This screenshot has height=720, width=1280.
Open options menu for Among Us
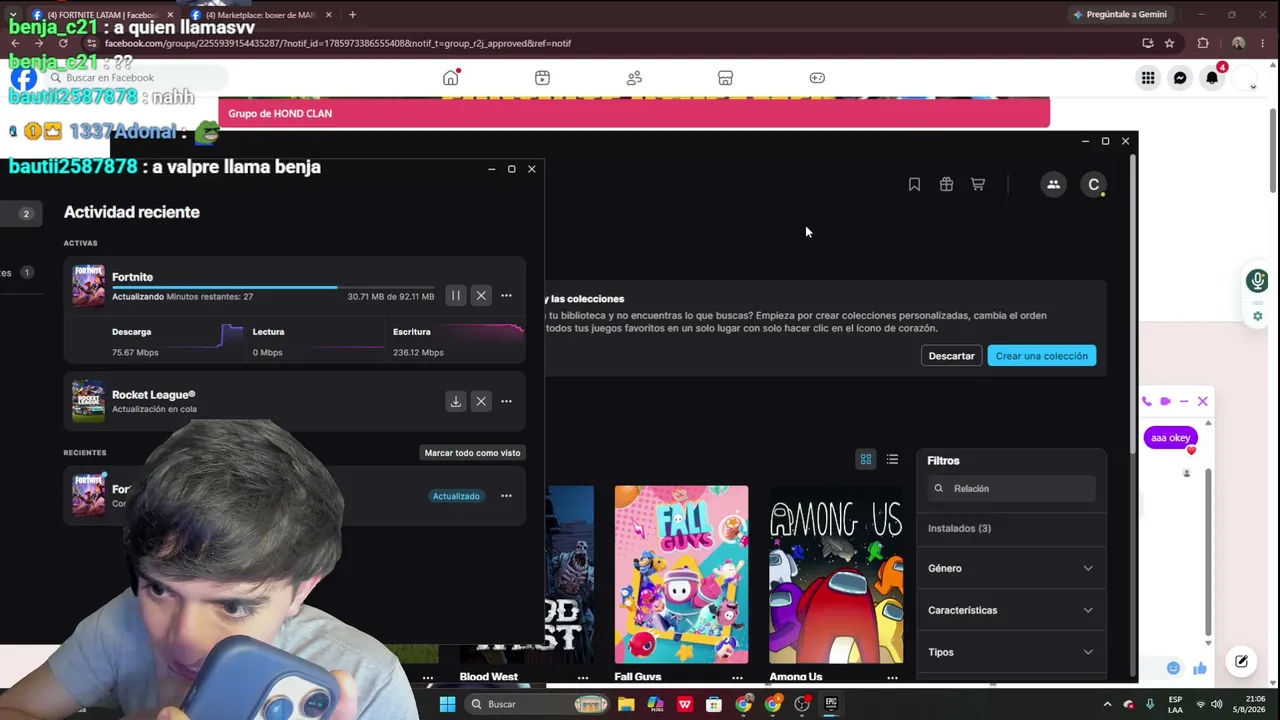[x=892, y=678]
